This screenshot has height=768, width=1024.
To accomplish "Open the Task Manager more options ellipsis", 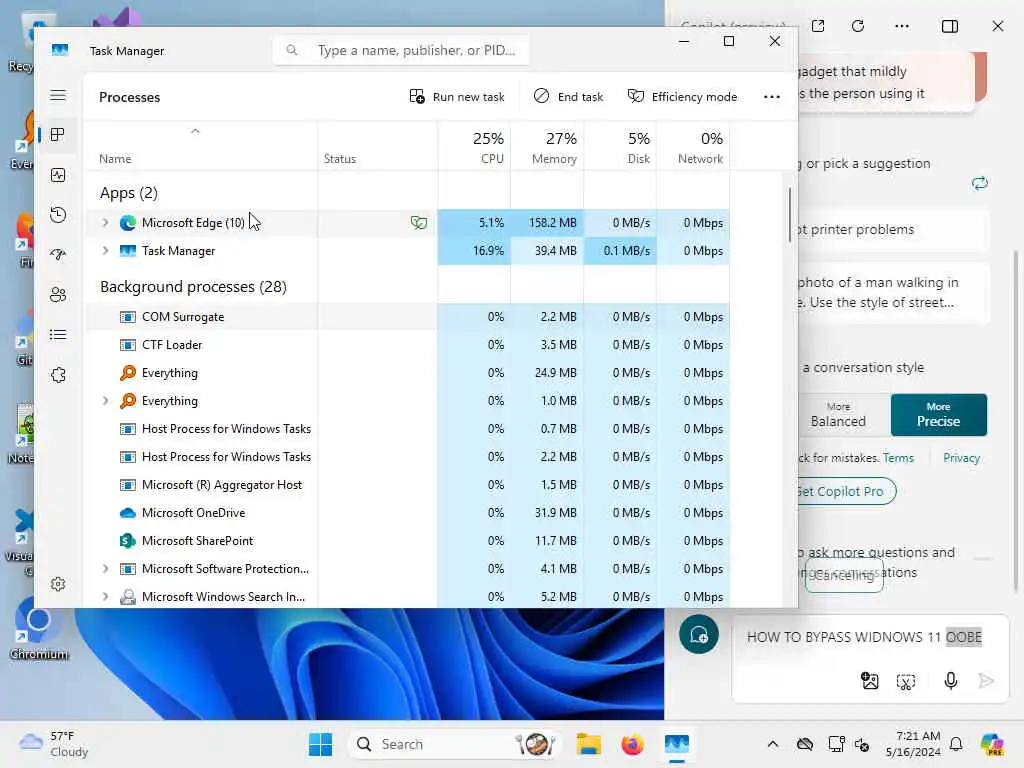I will [772, 97].
